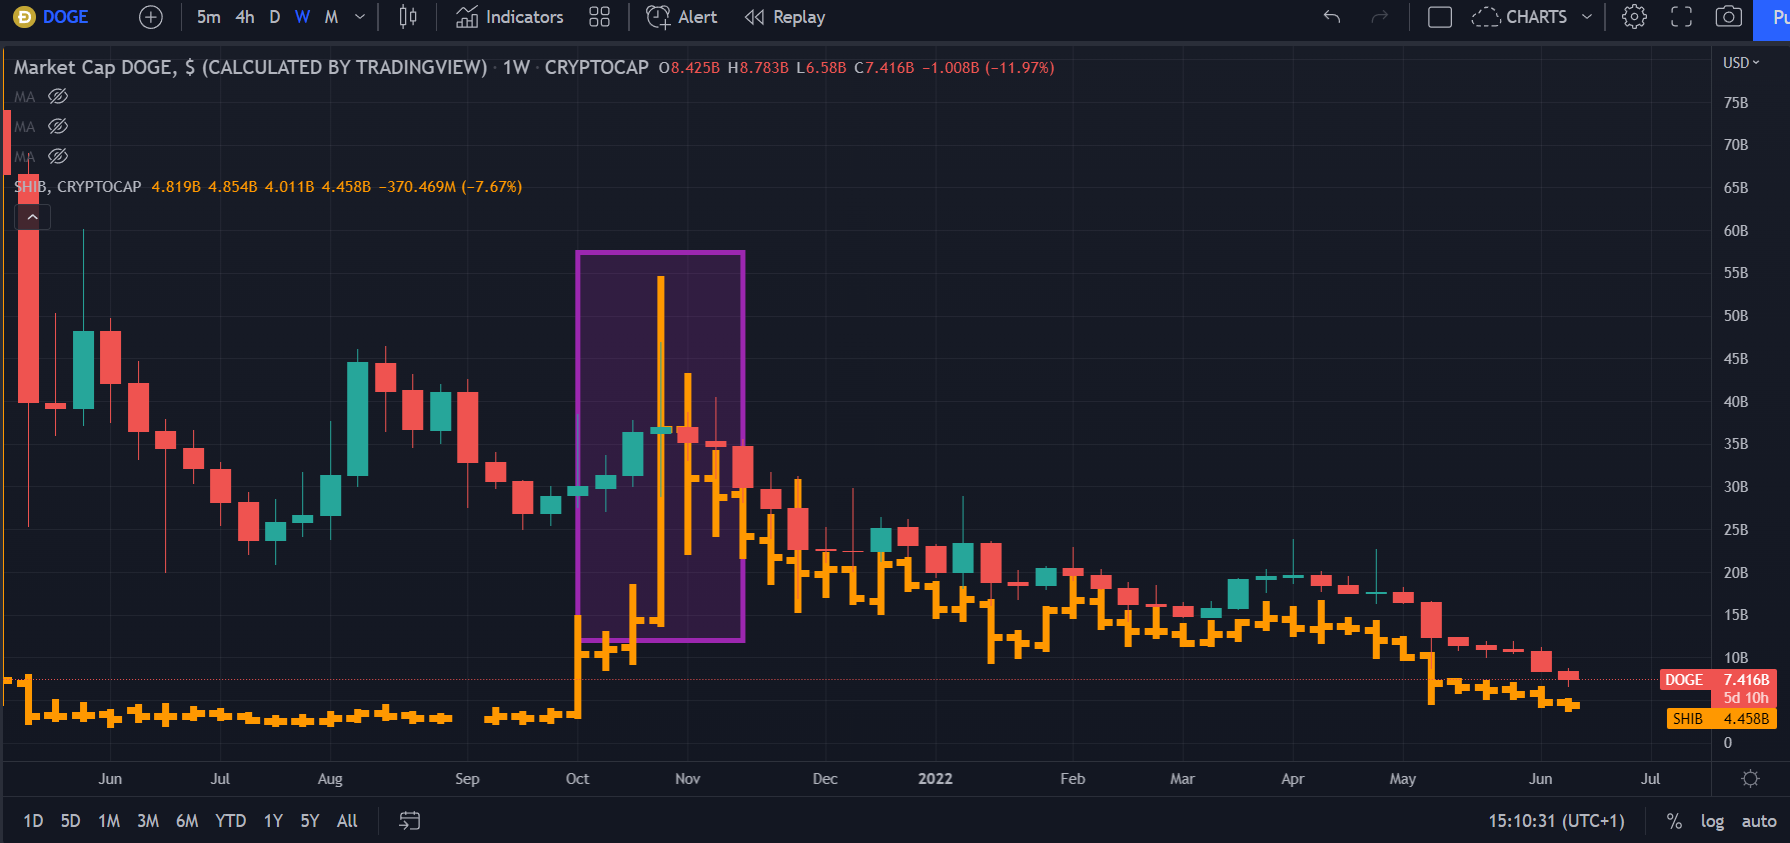Open the go to date calendar icon

pos(410,821)
